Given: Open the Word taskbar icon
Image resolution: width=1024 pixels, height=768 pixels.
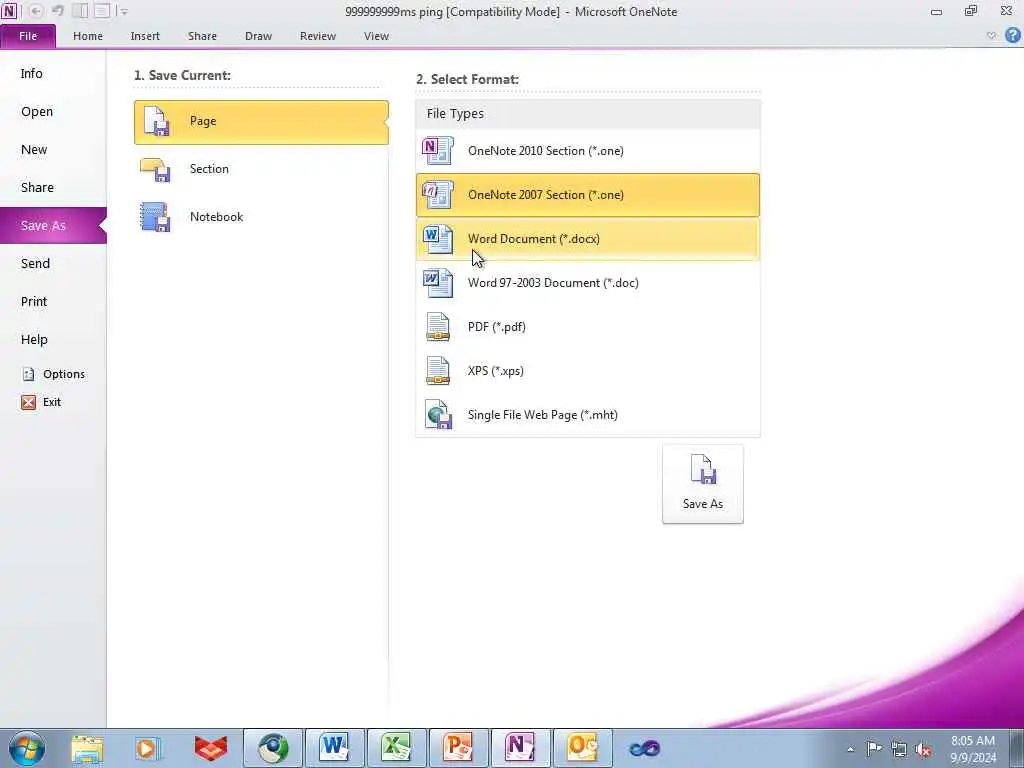Looking at the screenshot, I should (334, 748).
